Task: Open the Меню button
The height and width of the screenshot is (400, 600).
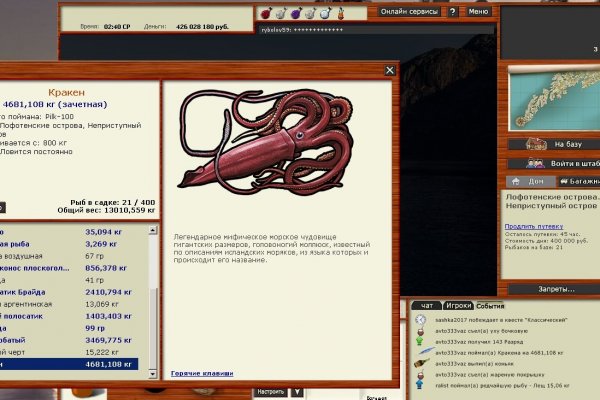Action: coord(478,12)
